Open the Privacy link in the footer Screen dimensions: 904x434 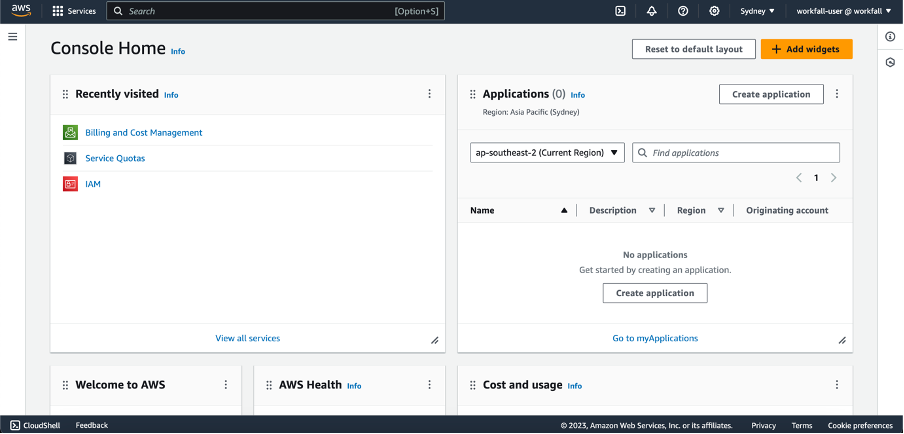[x=763, y=425]
